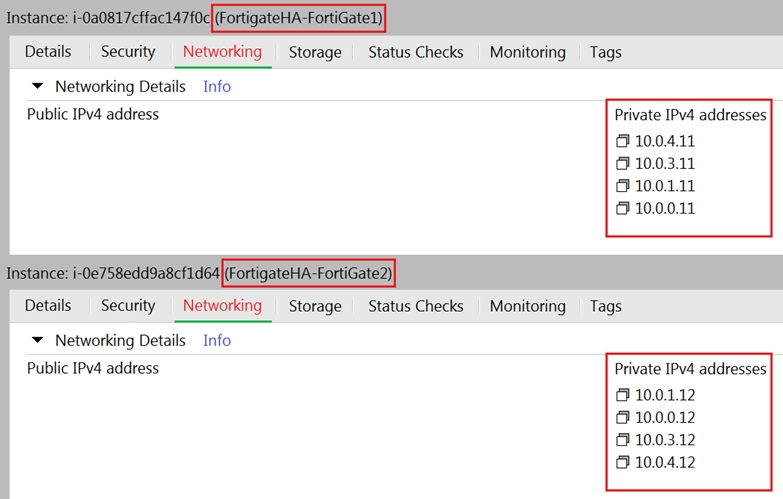Copy private IP 10.0.4.12 icon
The height and width of the screenshot is (499, 783).
pos(622,462)
